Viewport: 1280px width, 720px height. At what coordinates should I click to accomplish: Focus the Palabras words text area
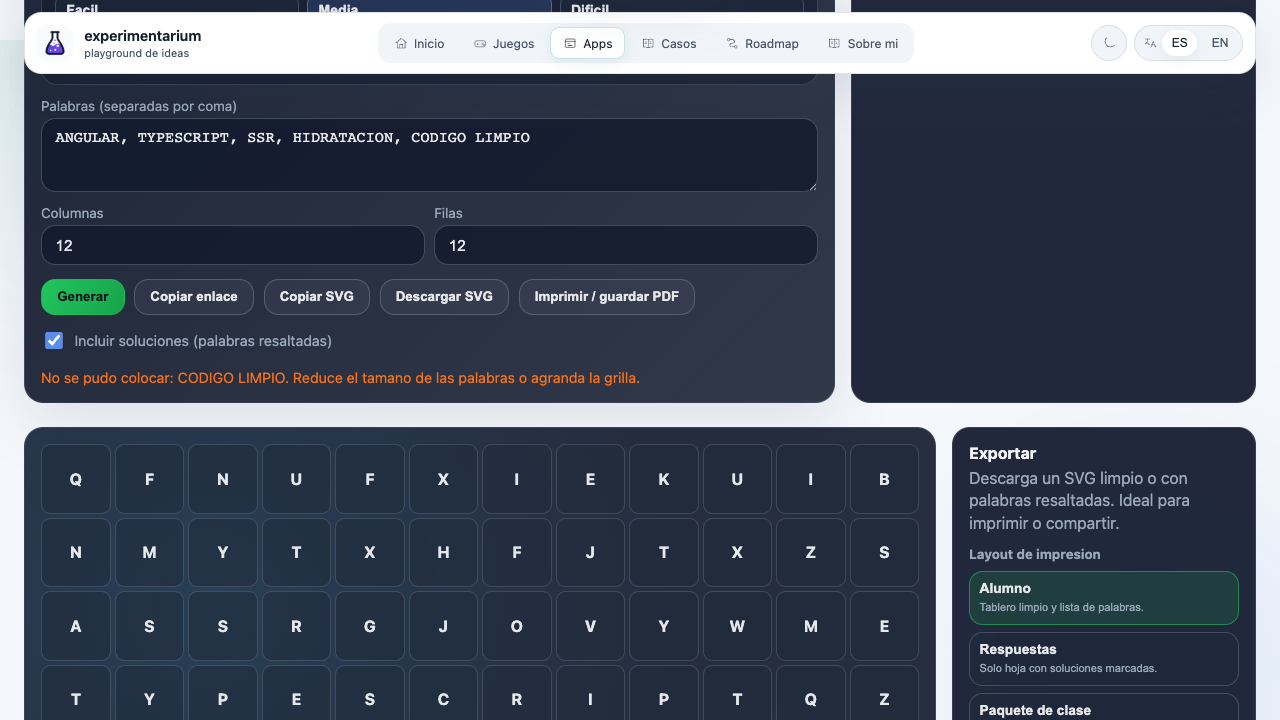point(429,155)
